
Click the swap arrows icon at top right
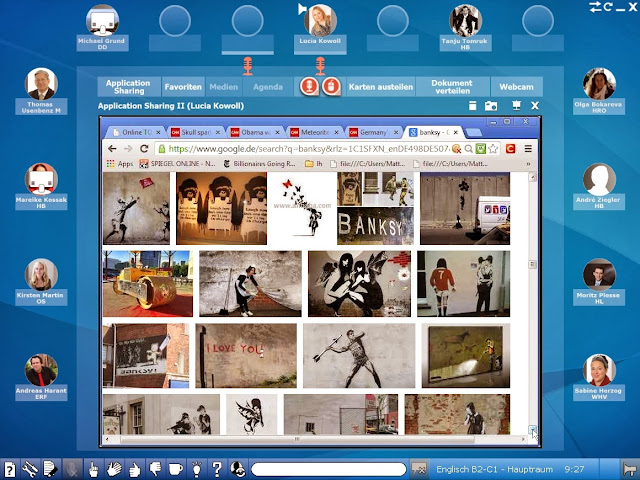click(x=595, y=7)
